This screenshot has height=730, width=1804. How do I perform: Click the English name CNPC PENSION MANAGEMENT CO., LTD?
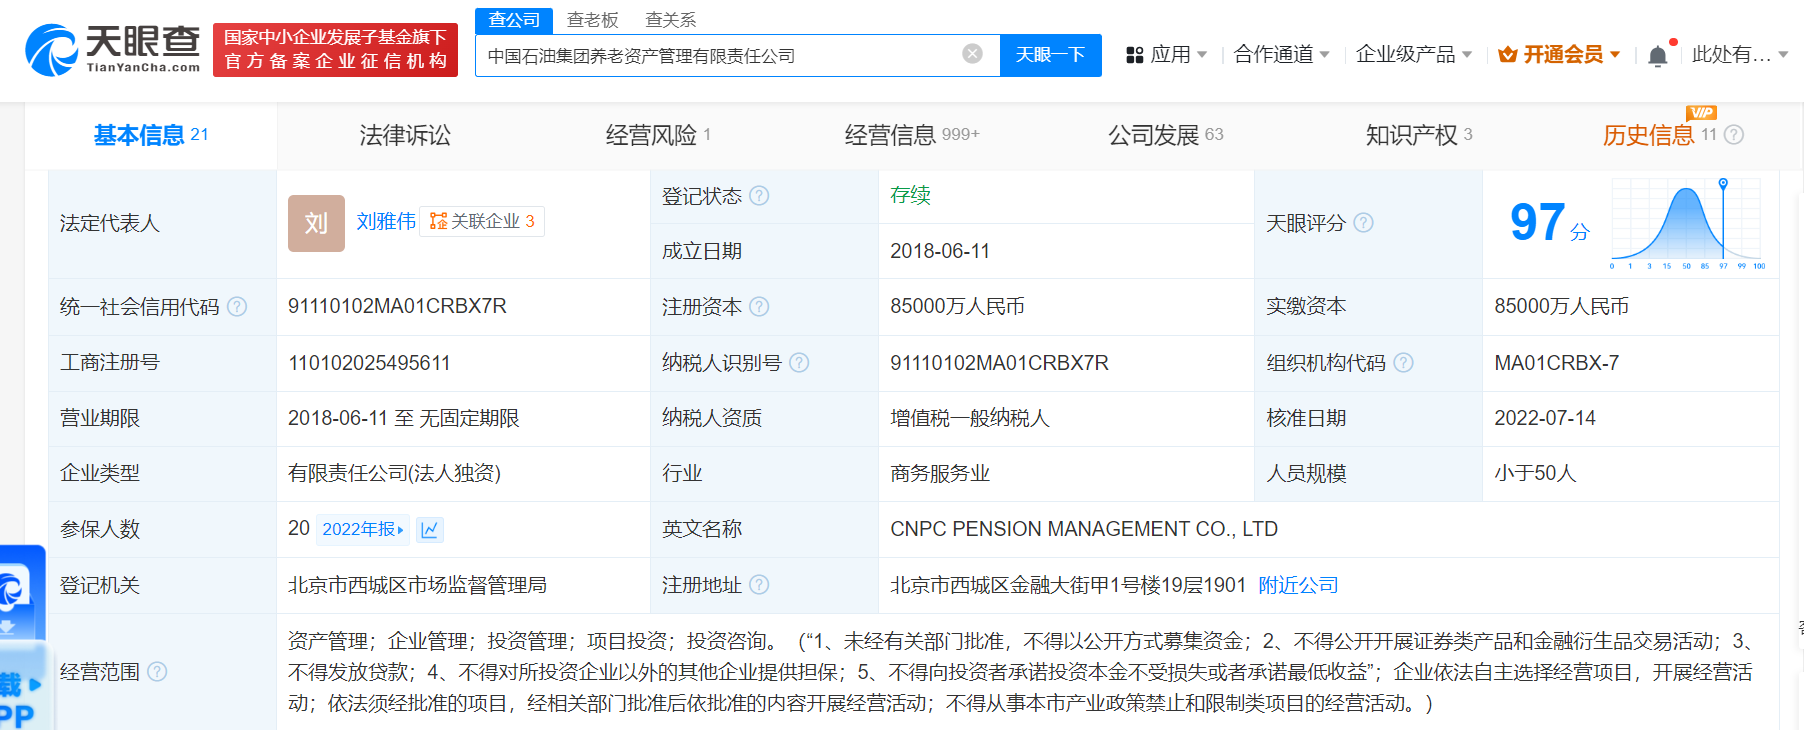[x=1084, y=529]
